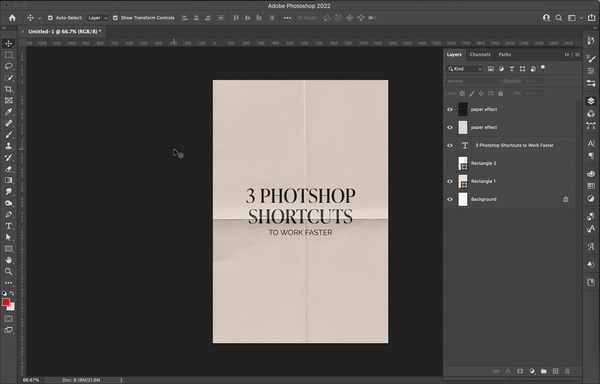Hide the Background layer
This screenshot has height=384, width=600.
coord(450,199)
